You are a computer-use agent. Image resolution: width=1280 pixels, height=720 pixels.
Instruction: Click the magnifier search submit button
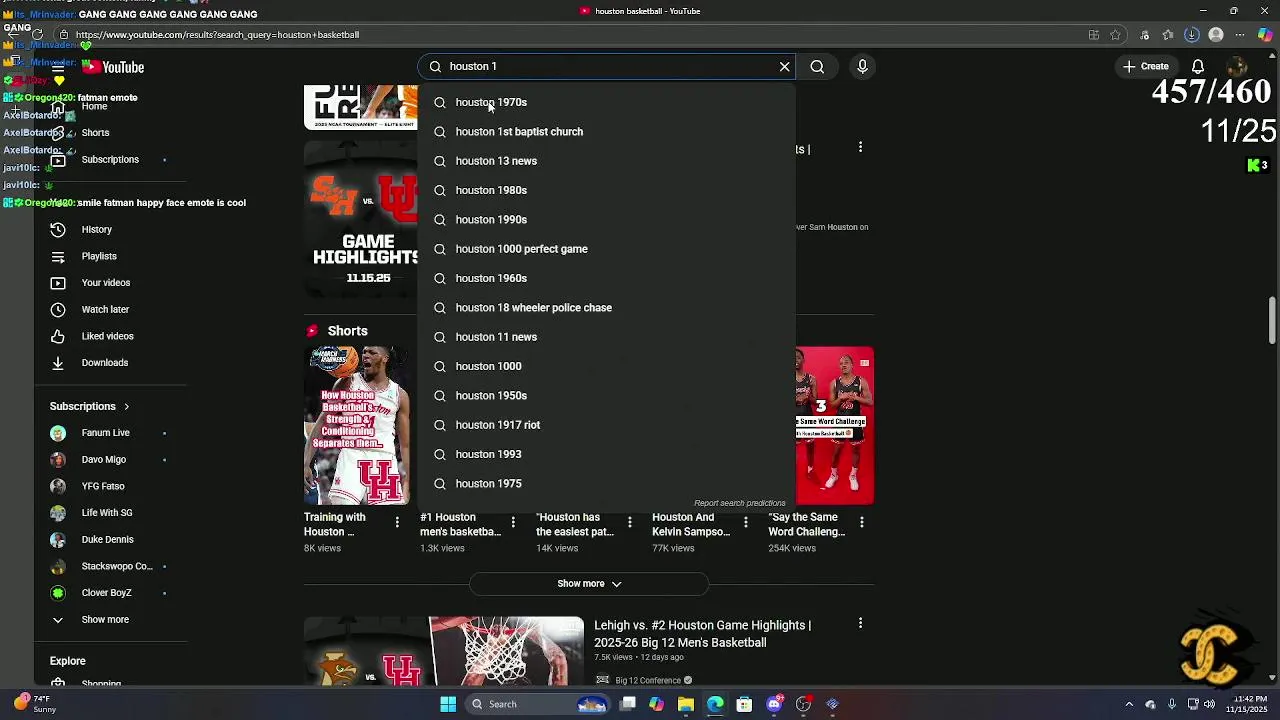point(817,67)
